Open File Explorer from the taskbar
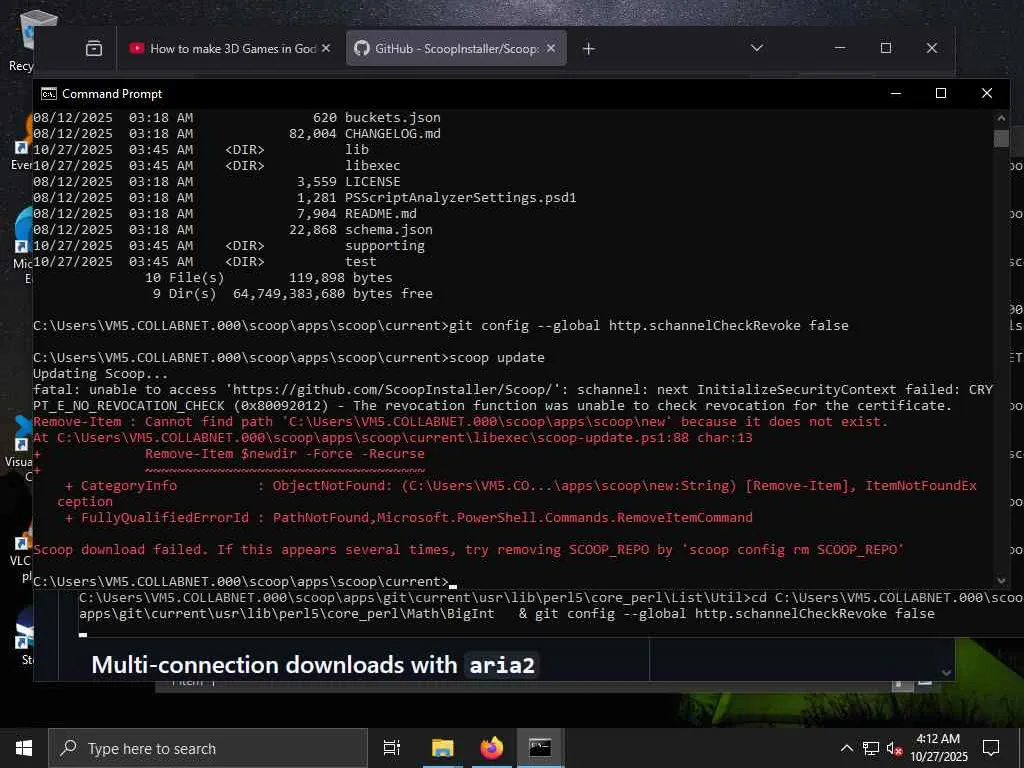The height and width of the screenshot is (768, 1024). 442,748
